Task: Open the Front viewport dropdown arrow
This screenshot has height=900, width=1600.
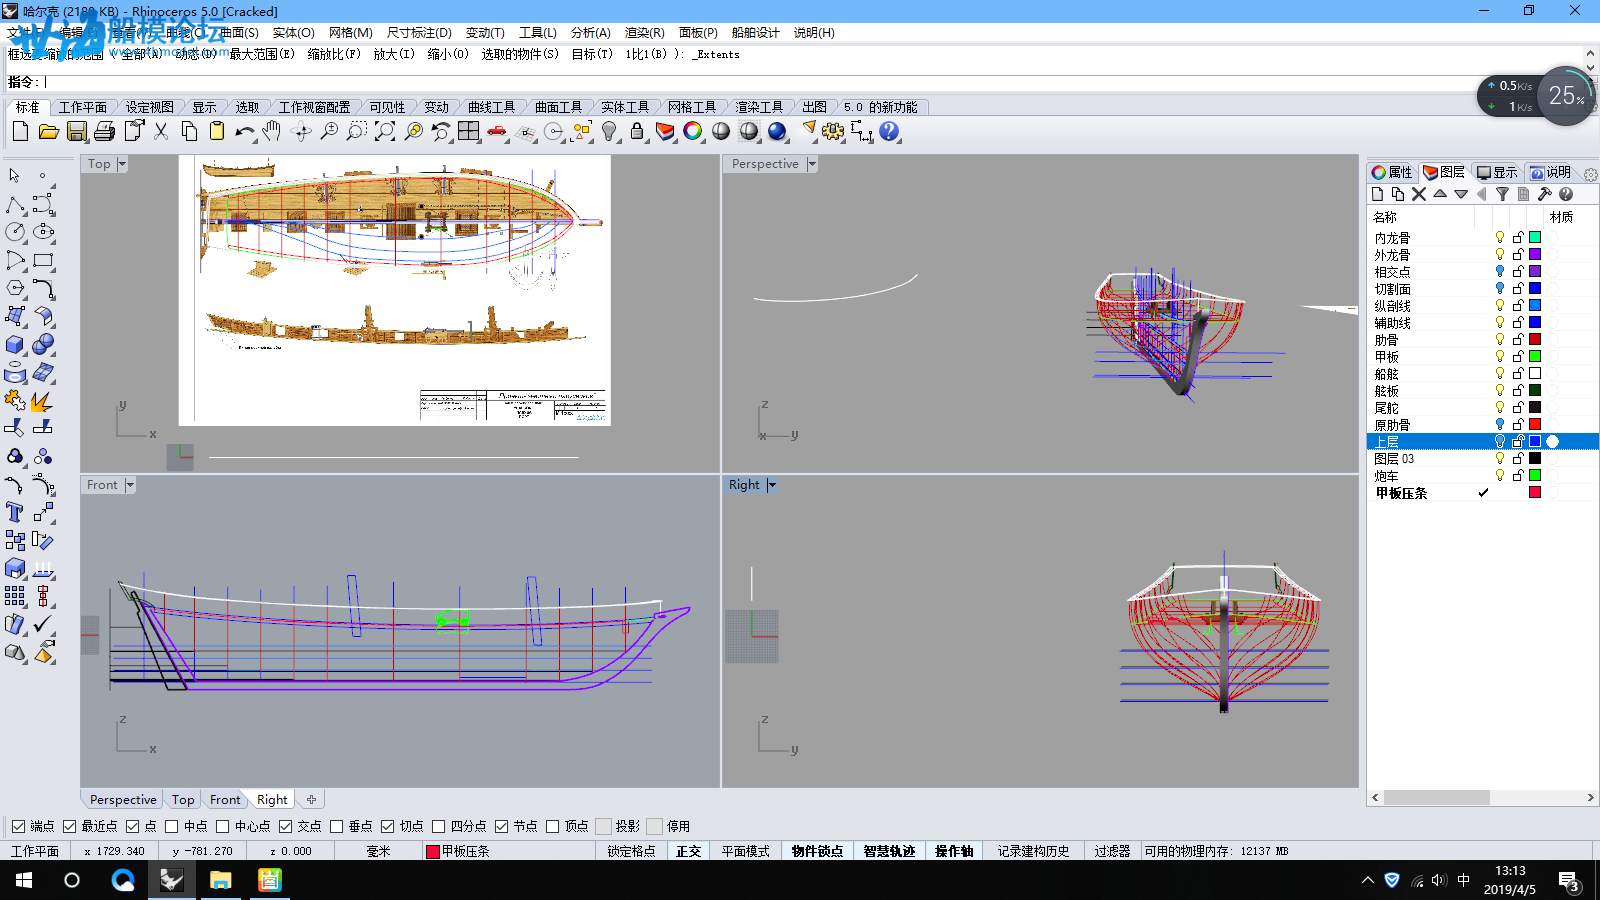Action: point(129,485)
